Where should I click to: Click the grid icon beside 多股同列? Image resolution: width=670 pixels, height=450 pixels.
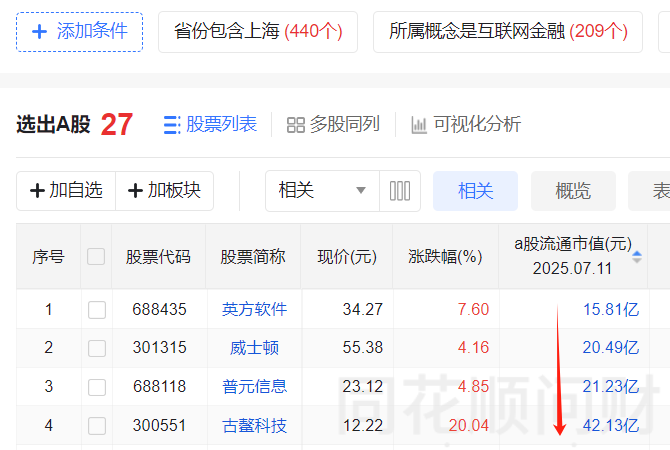296,125
